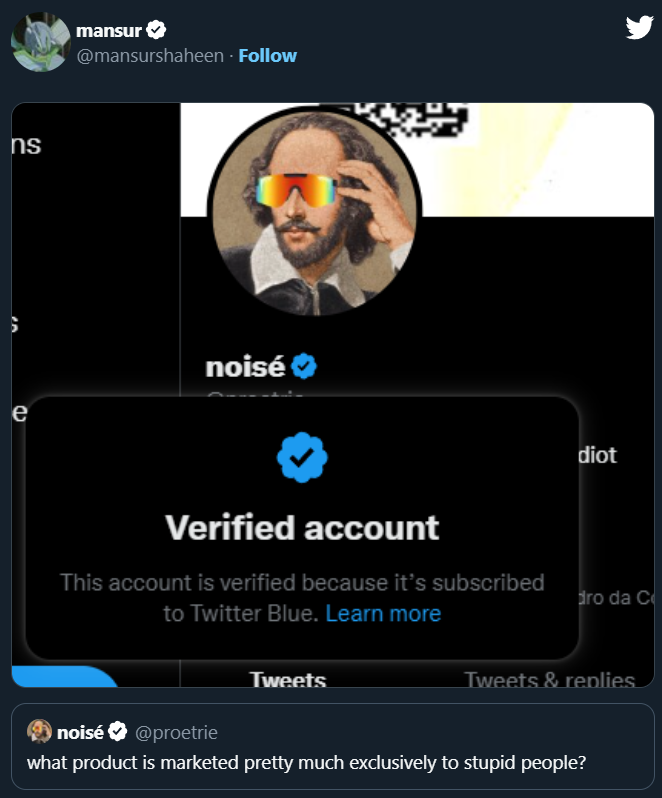
Task: Click the mansur display name
Action: 109,31
